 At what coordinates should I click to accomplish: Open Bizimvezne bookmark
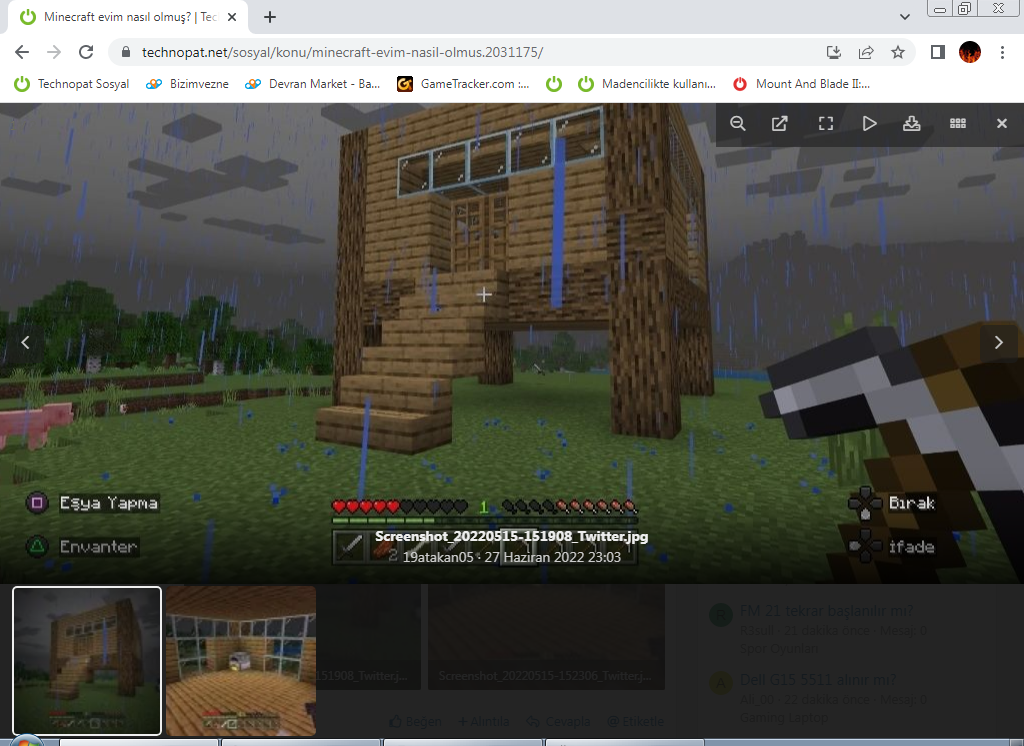(x=187, y=84)
